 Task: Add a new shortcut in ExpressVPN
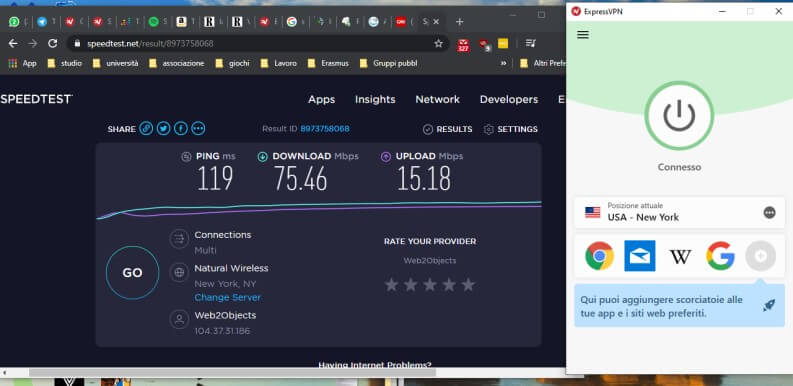tap(760, 256)
